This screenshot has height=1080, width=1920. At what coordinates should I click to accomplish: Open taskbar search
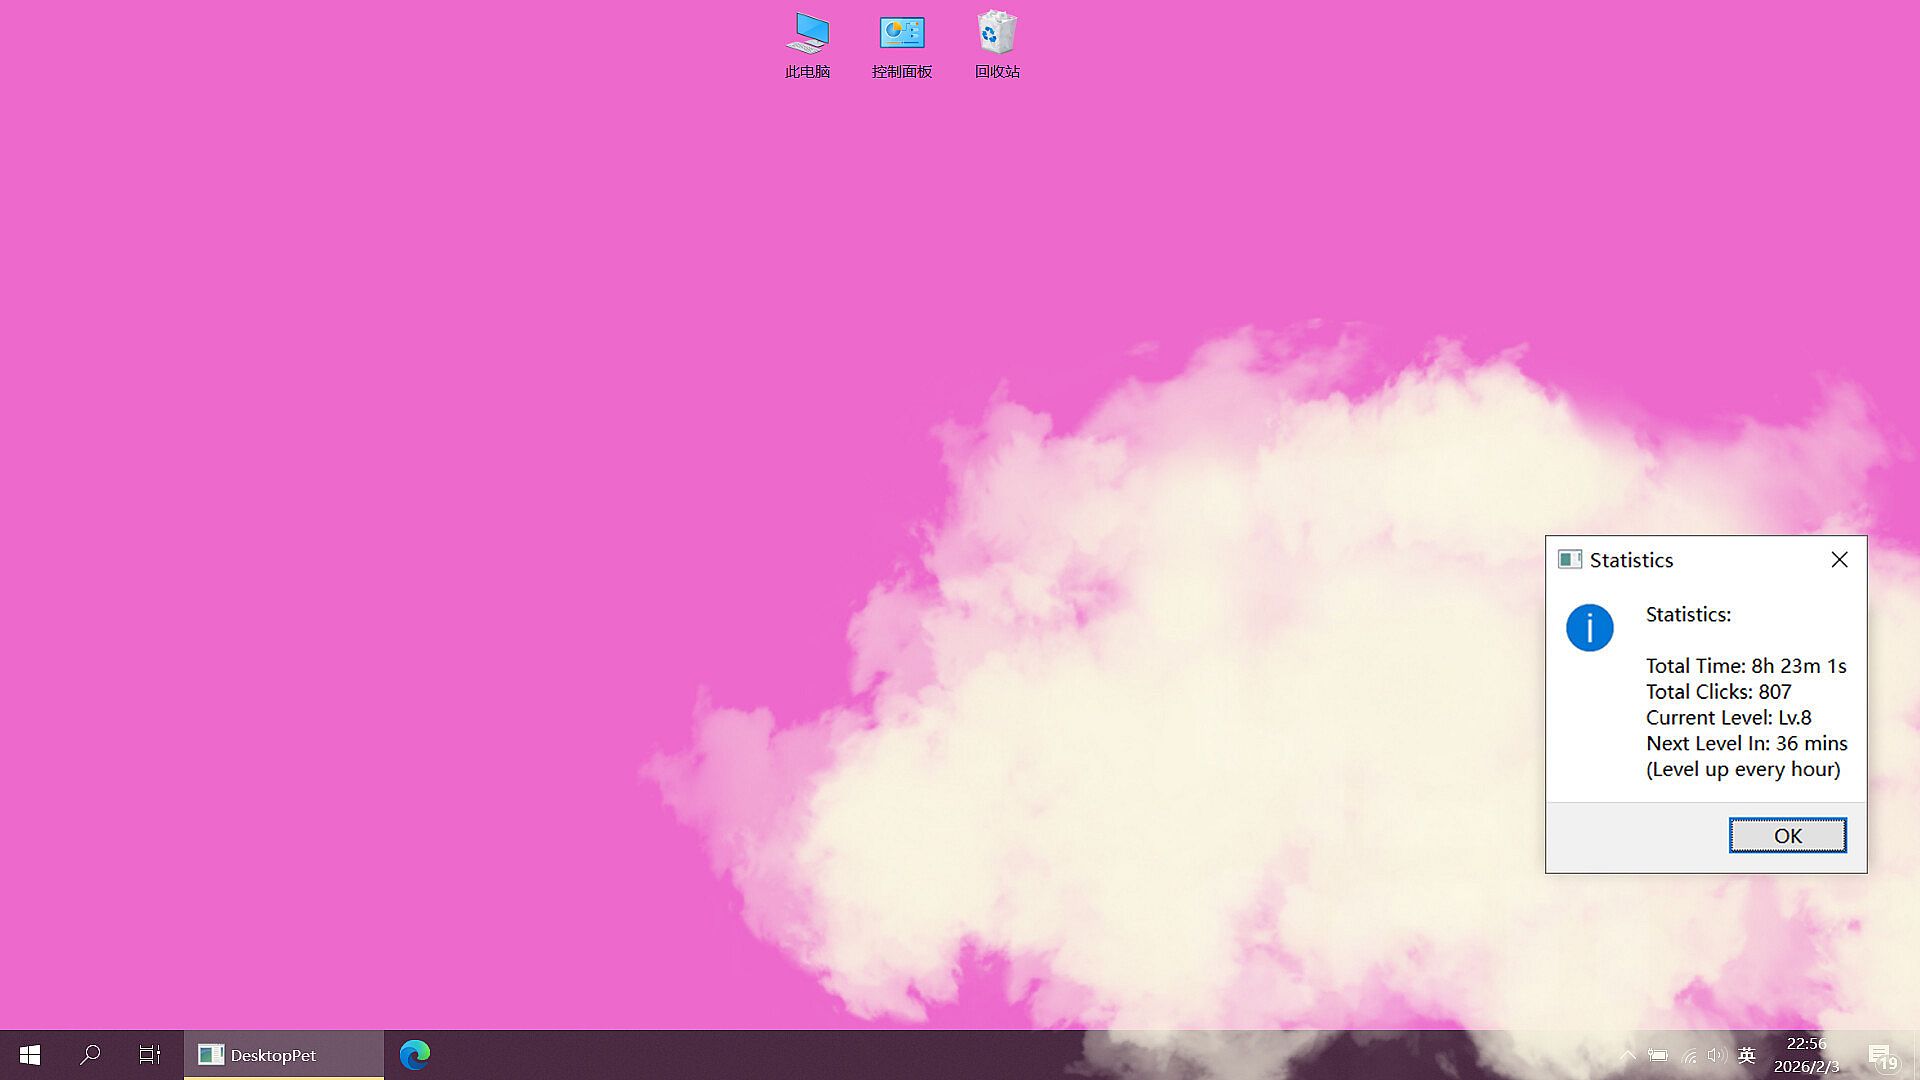[90, 1055]
